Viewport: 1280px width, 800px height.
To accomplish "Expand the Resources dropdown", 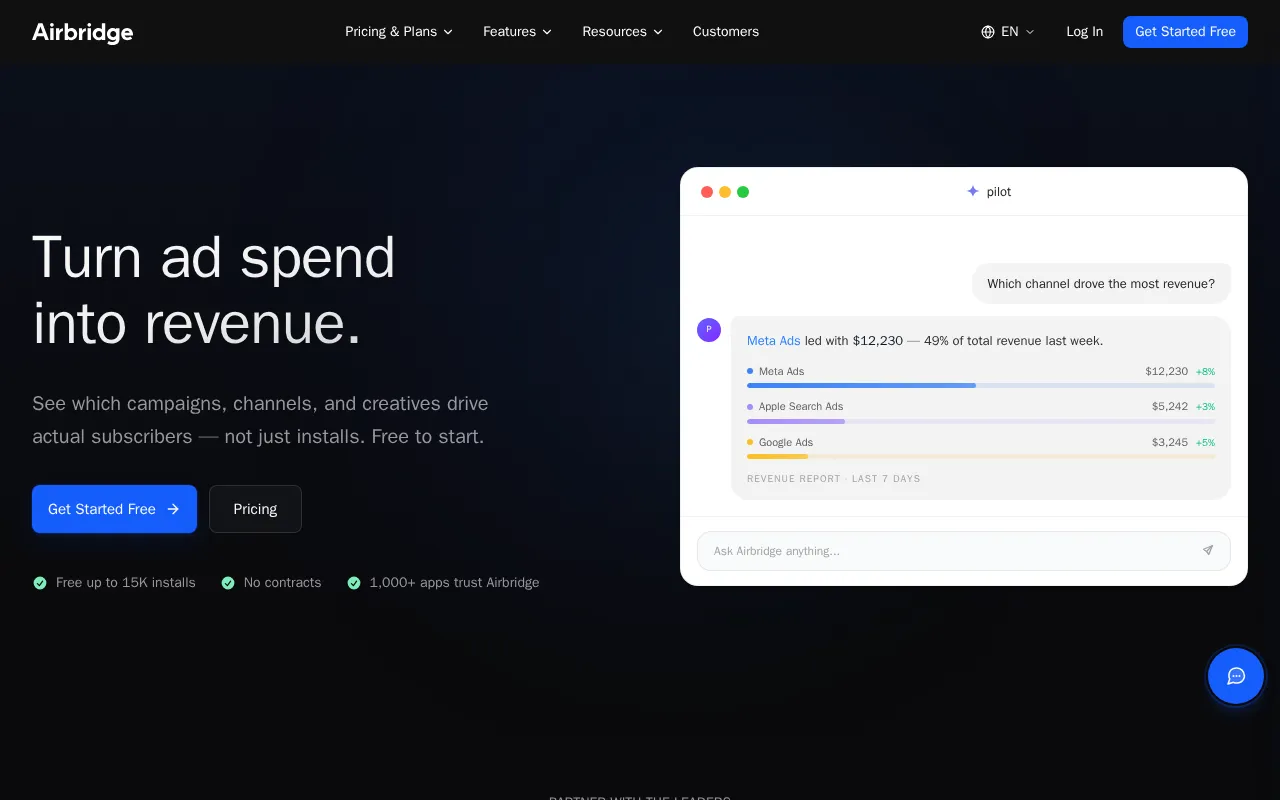I will 623,32.
